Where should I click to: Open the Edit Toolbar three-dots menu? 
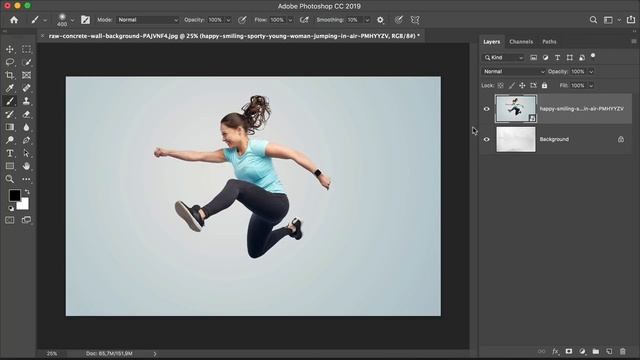point(26,179)
